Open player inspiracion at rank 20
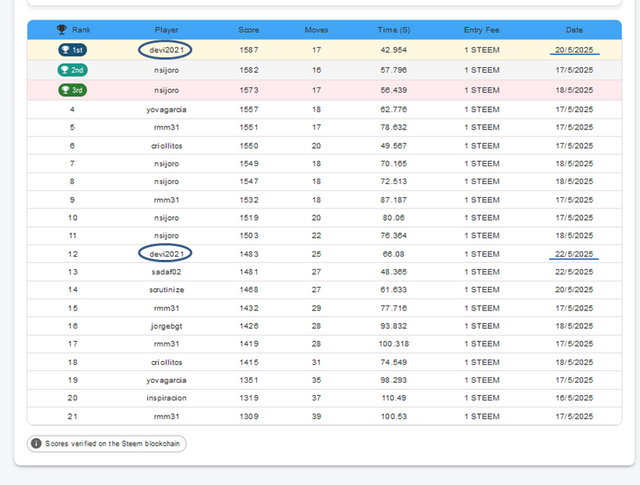Image resolution: width=640 pixels, height=485 pixels. click(x=167, y=398)
